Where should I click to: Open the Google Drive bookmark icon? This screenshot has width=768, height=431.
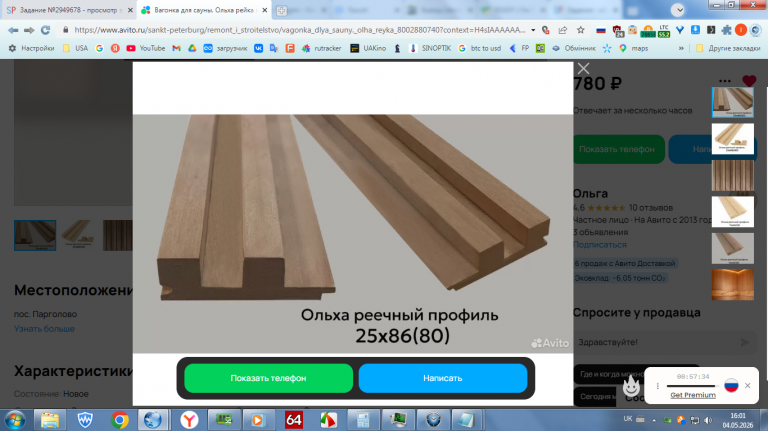[x=192, y=48]
